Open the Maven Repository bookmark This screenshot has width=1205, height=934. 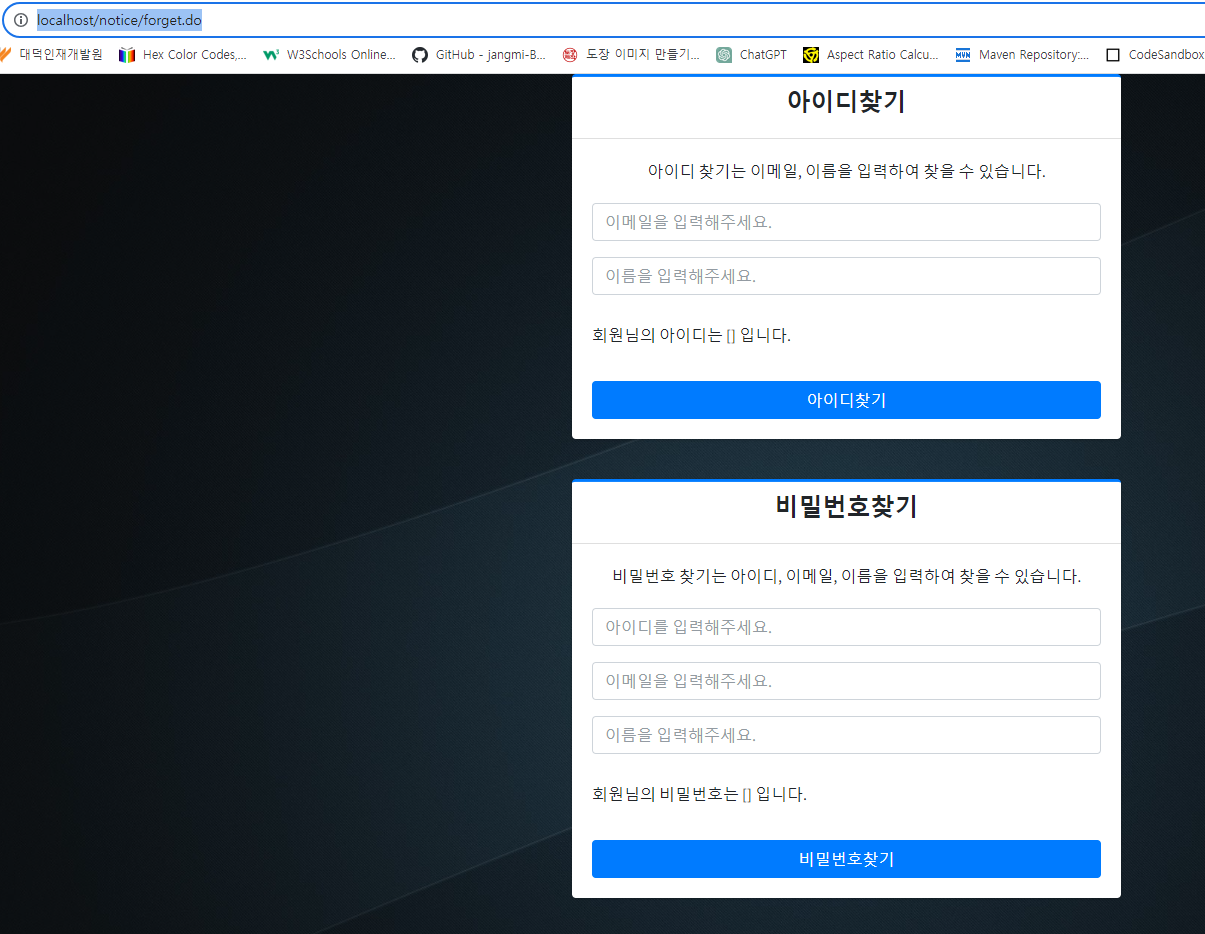1022,55
